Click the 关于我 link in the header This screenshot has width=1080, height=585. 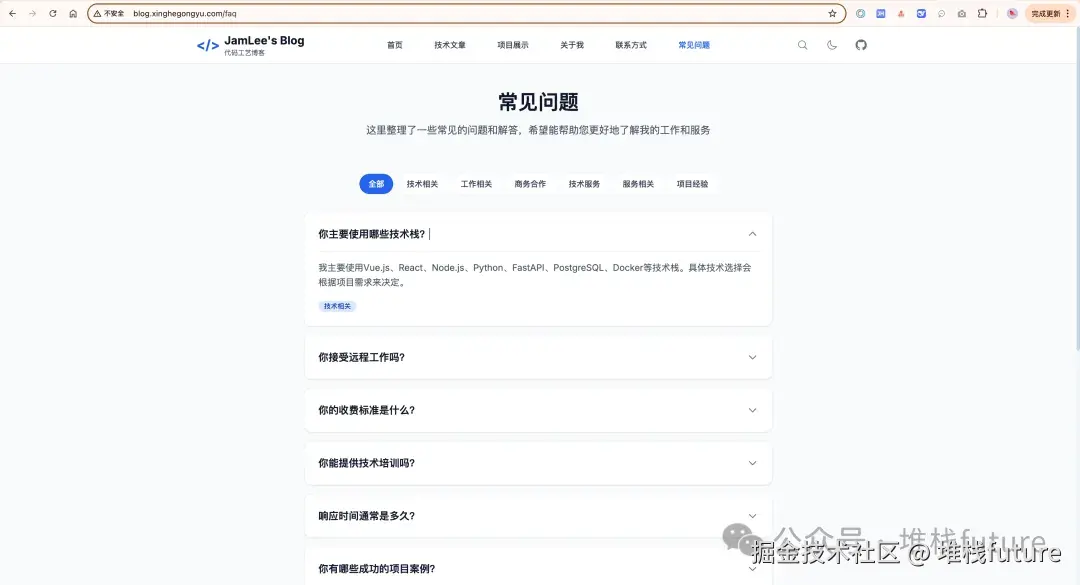571,44
